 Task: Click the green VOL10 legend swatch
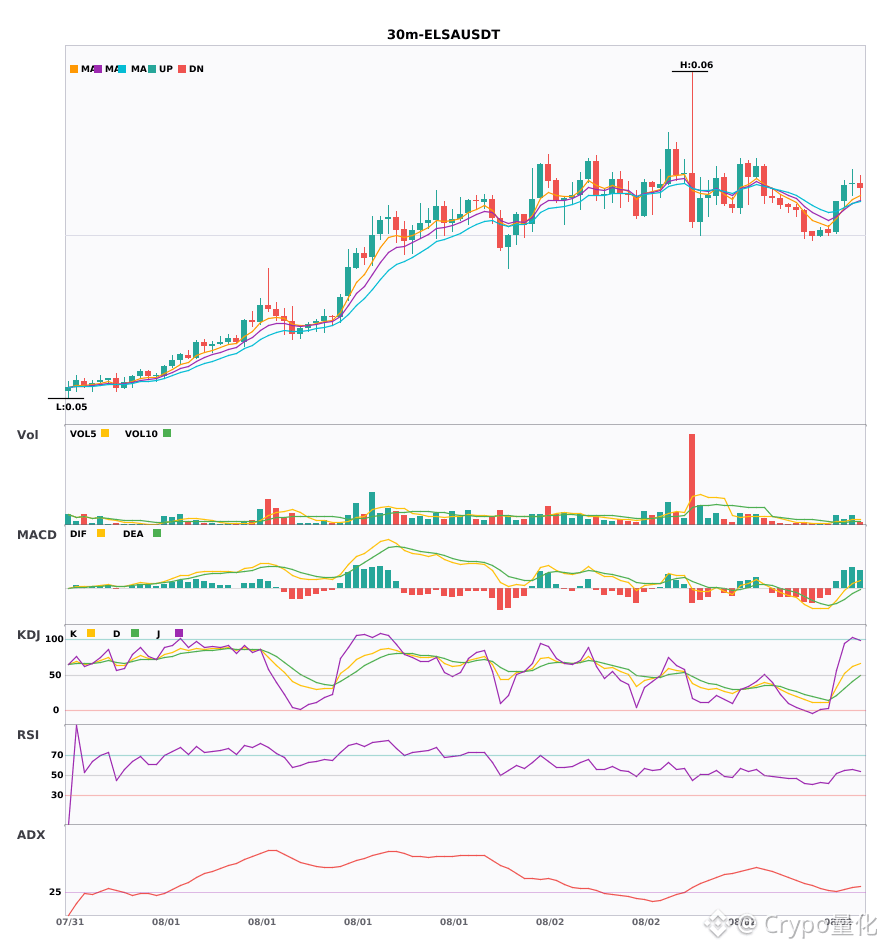(167, 433)
